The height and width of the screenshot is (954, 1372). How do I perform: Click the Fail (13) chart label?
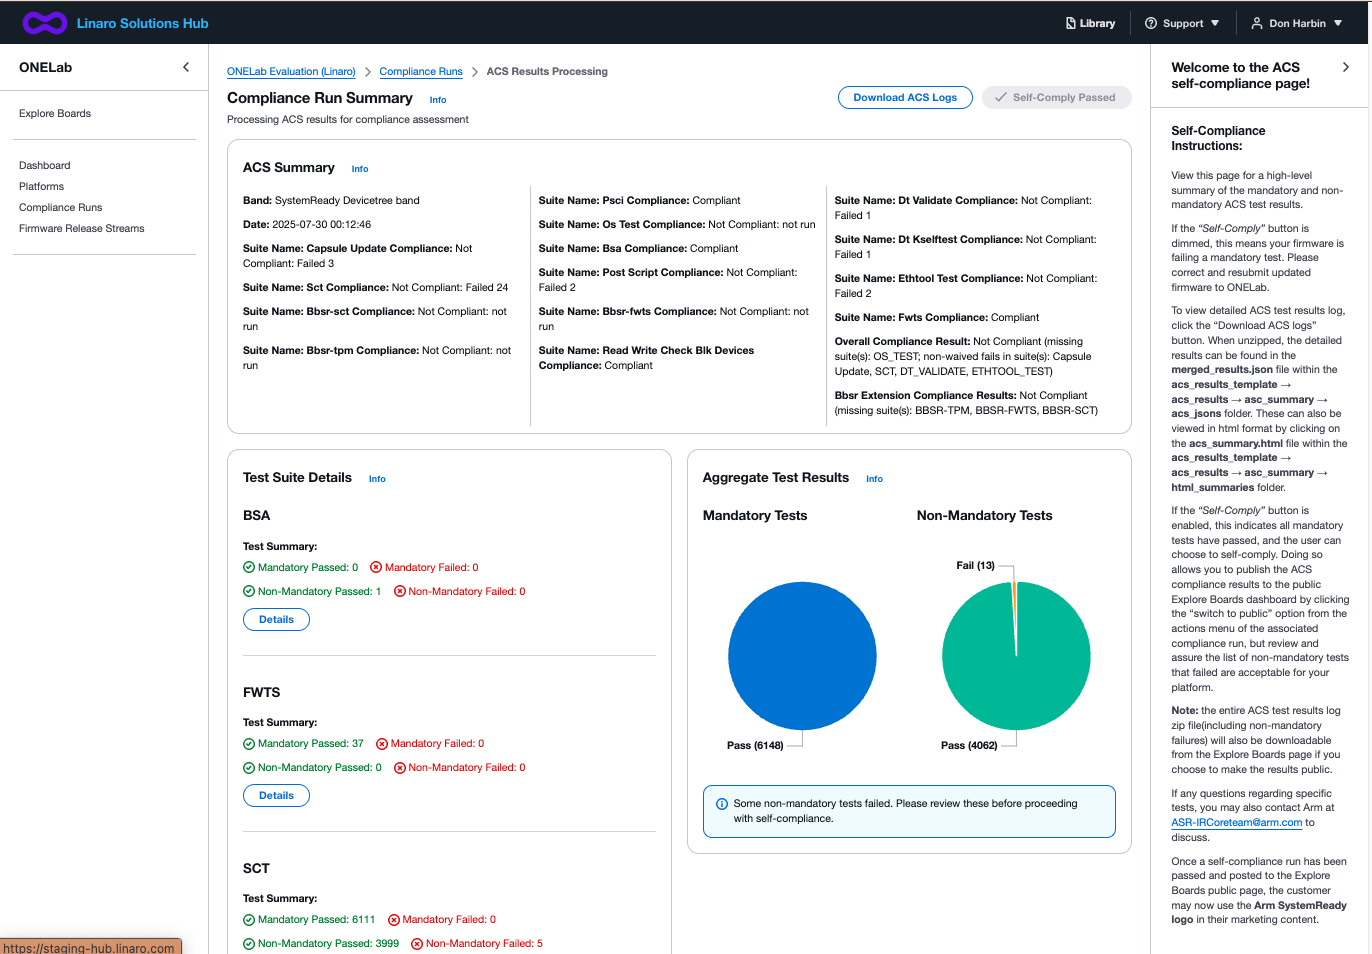point(975,565)
